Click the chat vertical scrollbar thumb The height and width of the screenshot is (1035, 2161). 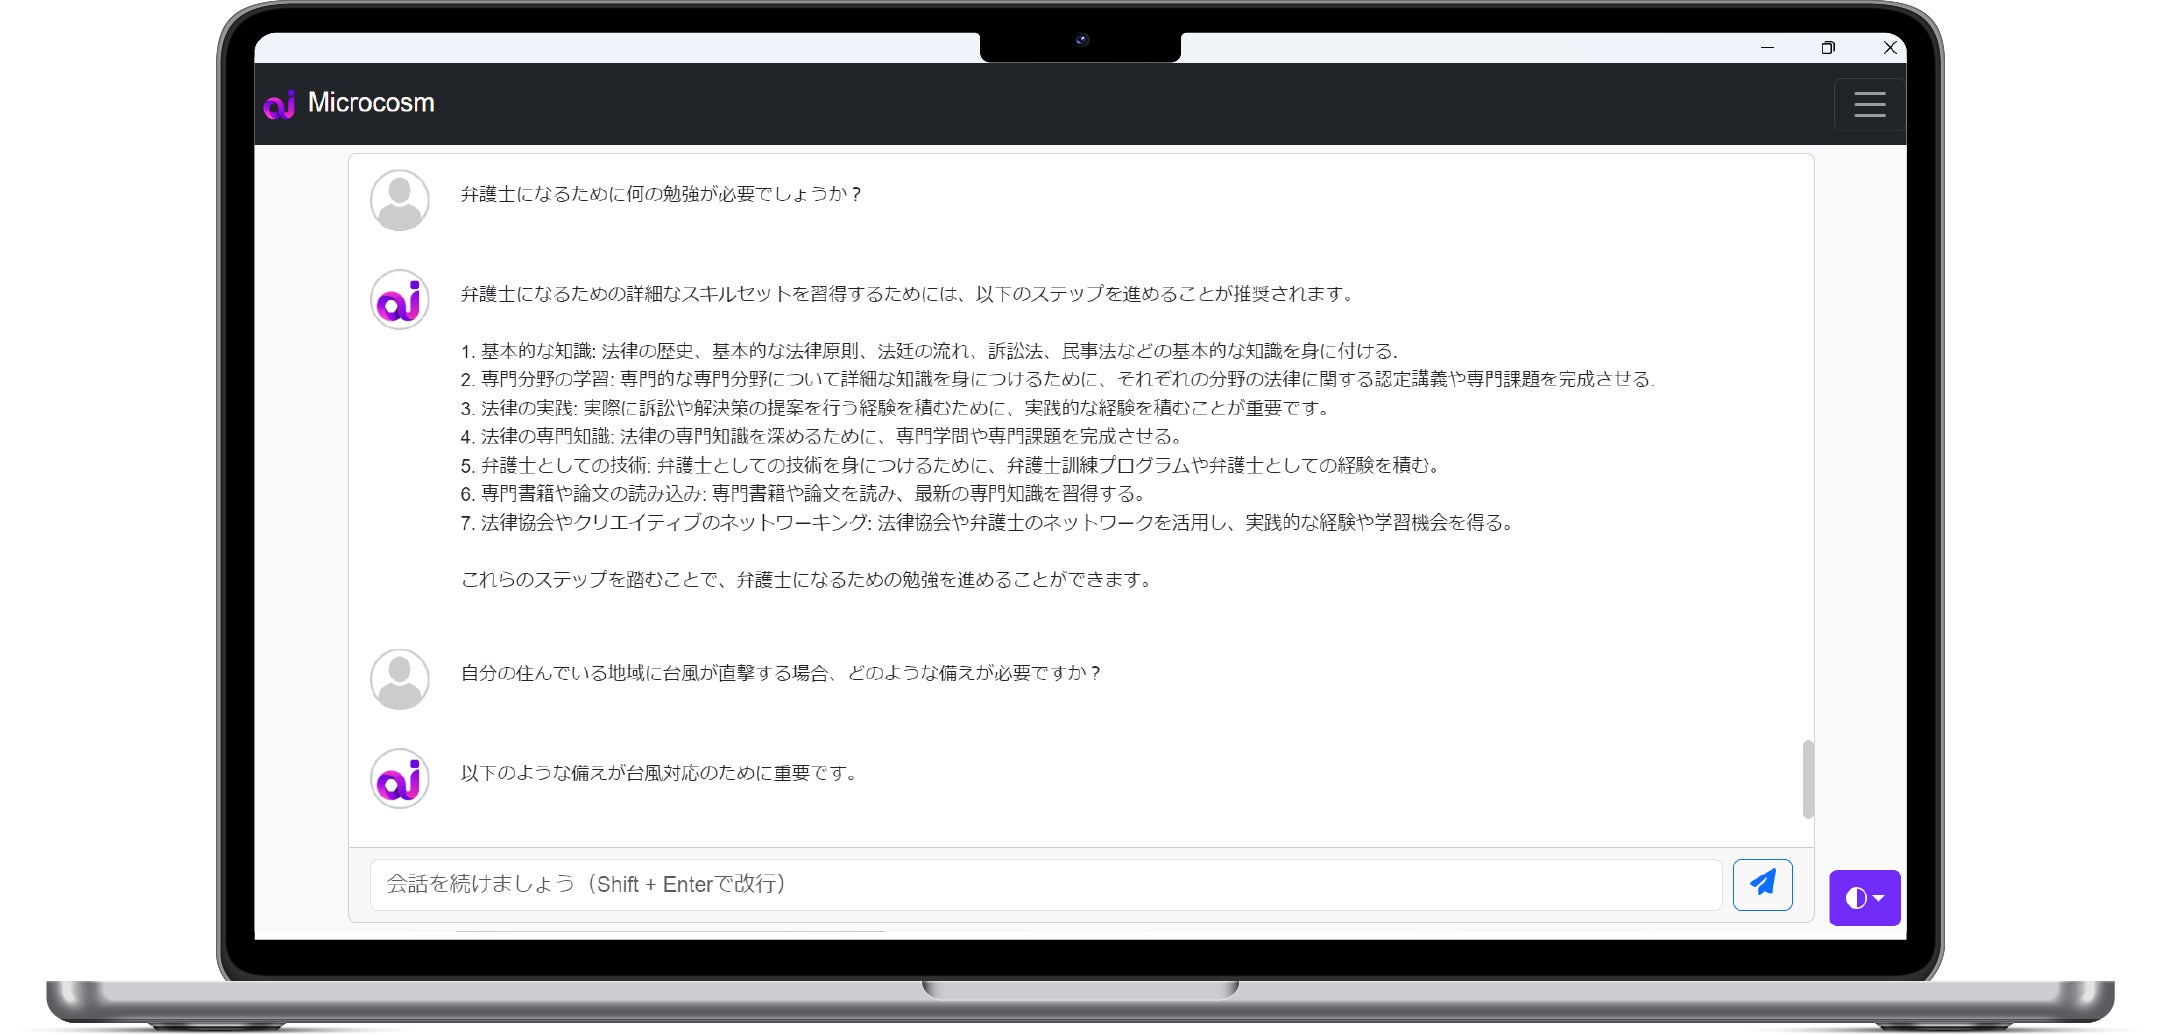click(x=1807, y=779)
